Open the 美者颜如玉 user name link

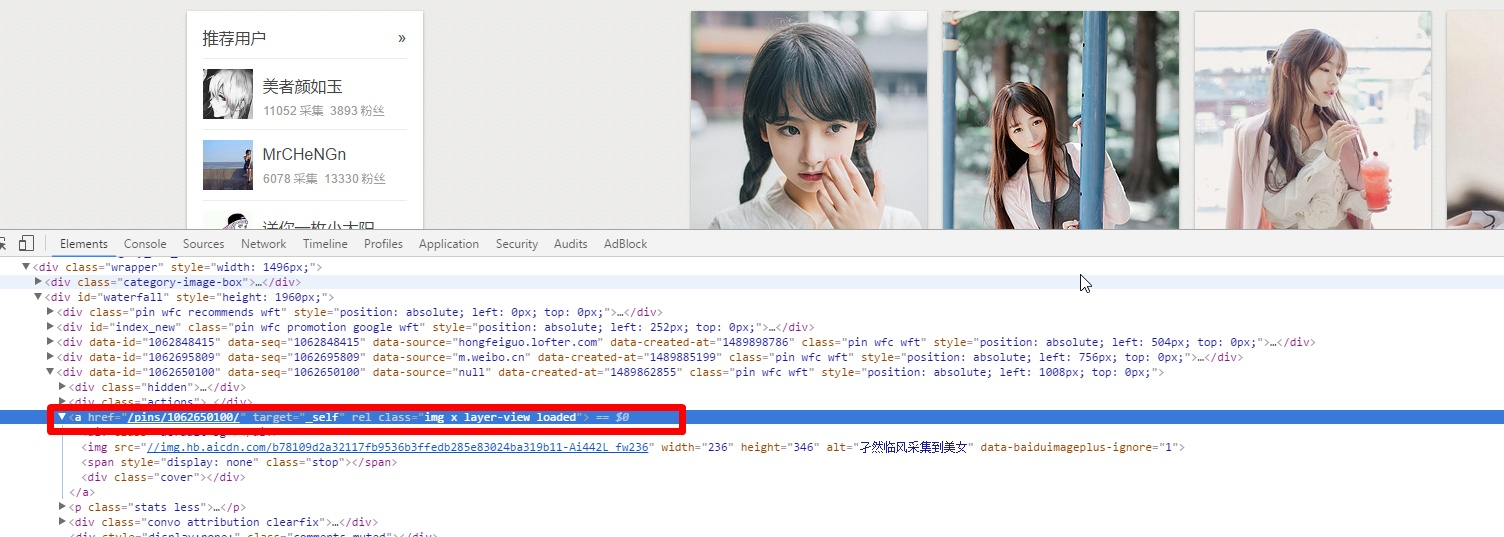coord(302,87)
